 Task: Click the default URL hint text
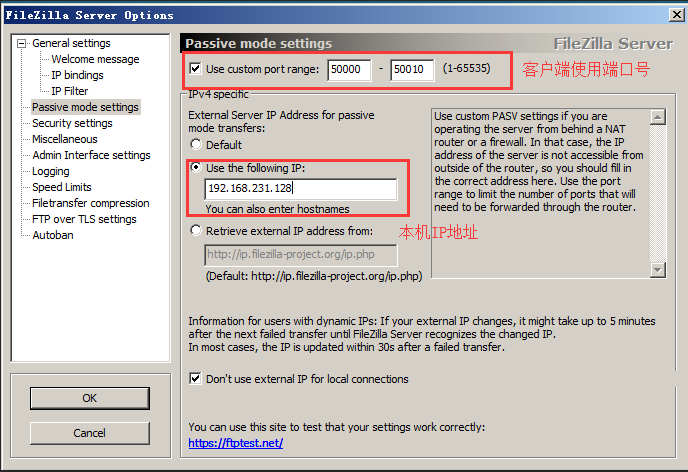314,276
